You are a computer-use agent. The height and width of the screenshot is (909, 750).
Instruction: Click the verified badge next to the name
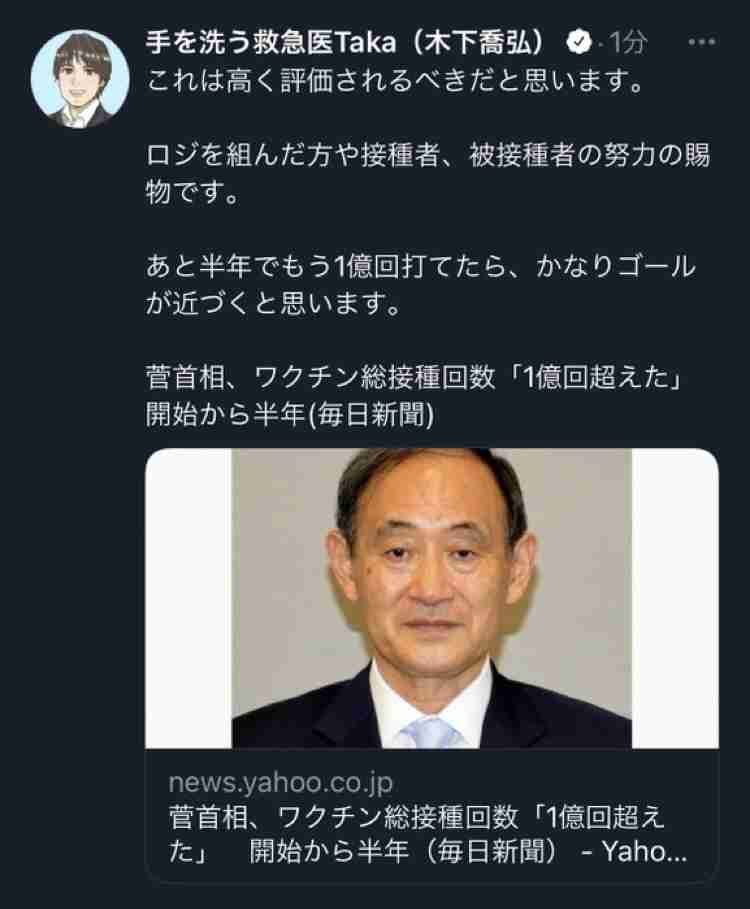pyautogui.click(x=578, y=42)
